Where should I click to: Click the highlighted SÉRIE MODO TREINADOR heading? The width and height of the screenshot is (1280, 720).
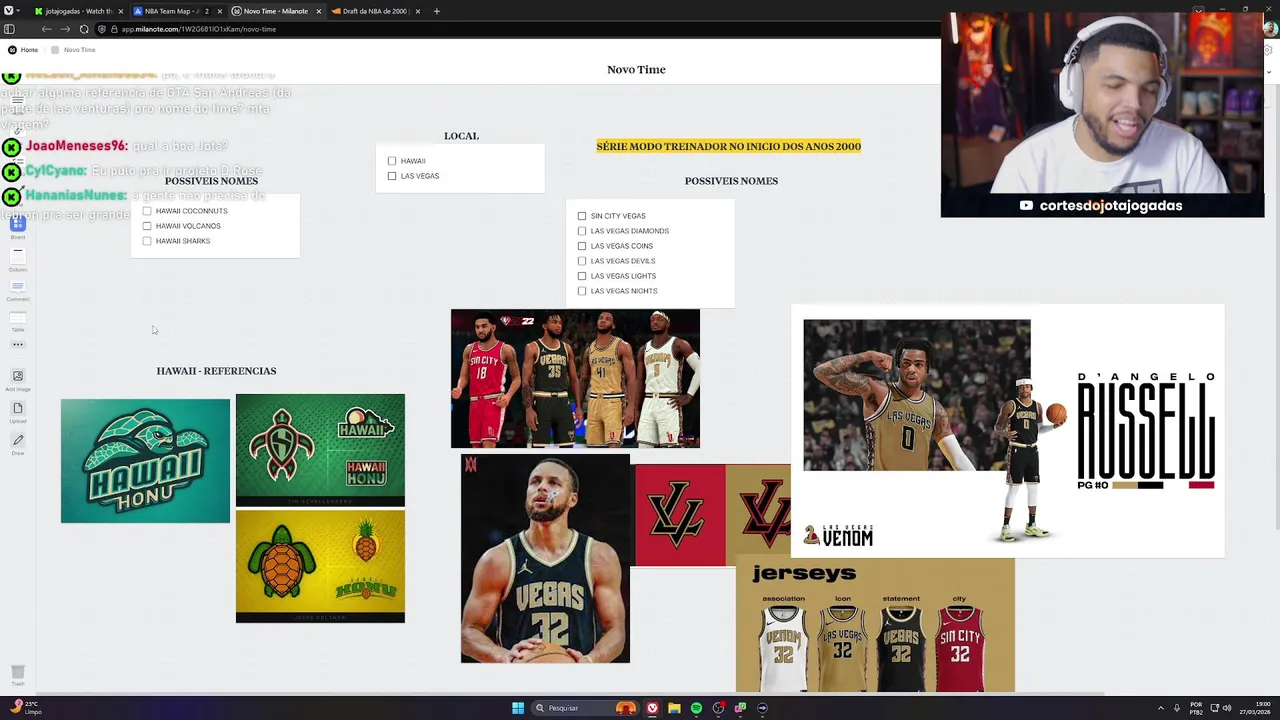pyautogui.click(x=728, y=146)
